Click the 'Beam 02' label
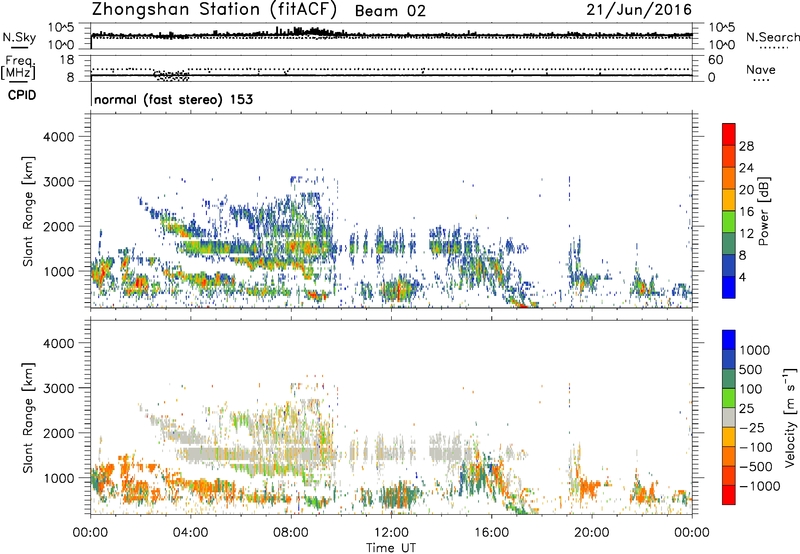The height and width of the screenshot is (554, 800). (x=390, y=11)
